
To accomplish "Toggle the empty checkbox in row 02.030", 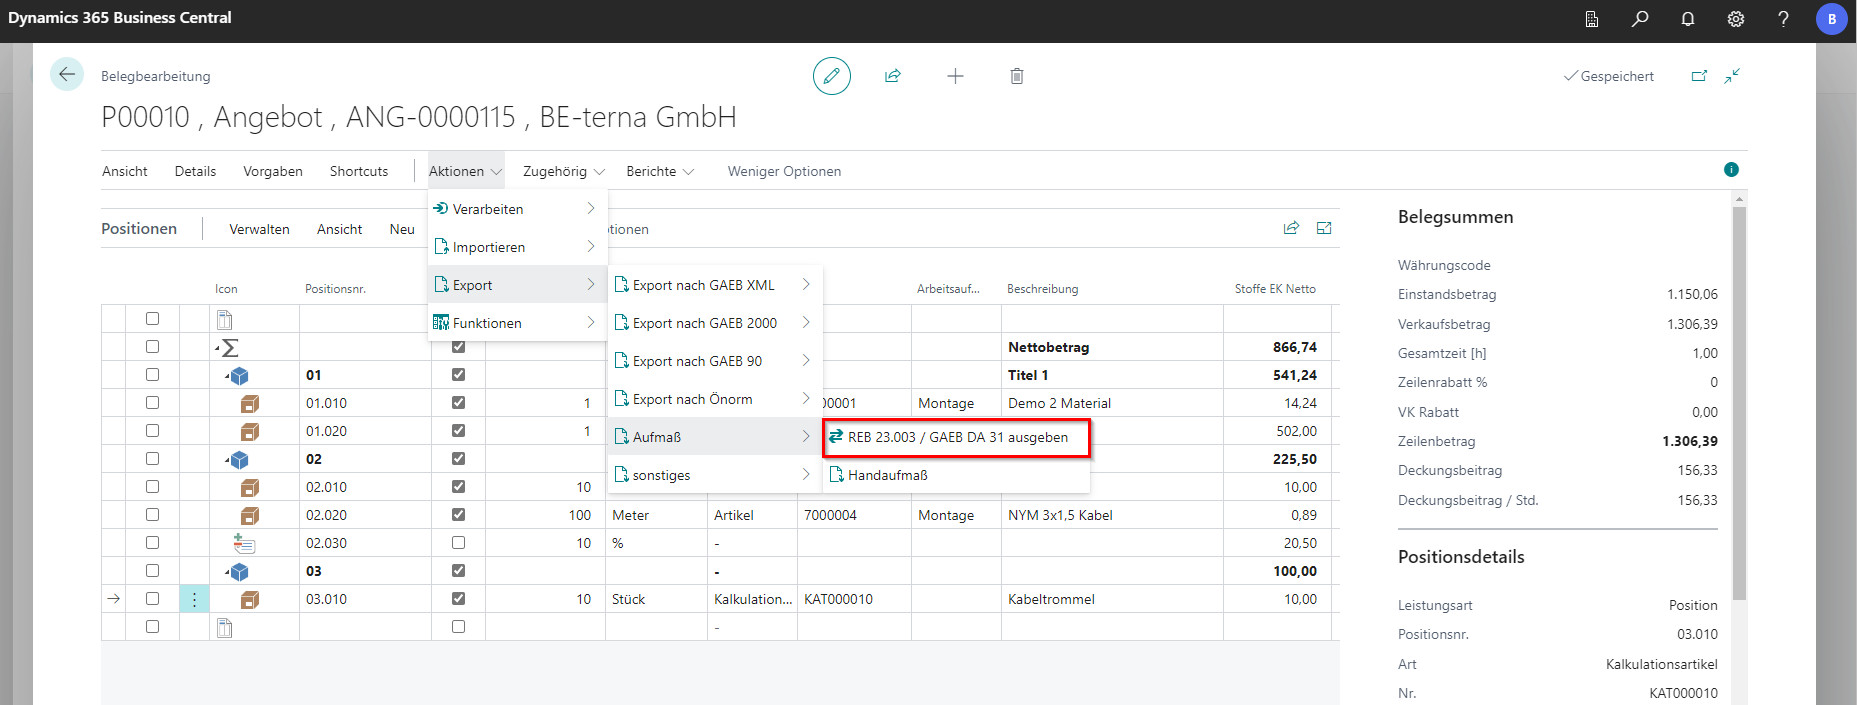I will click(x=458, y=543).
